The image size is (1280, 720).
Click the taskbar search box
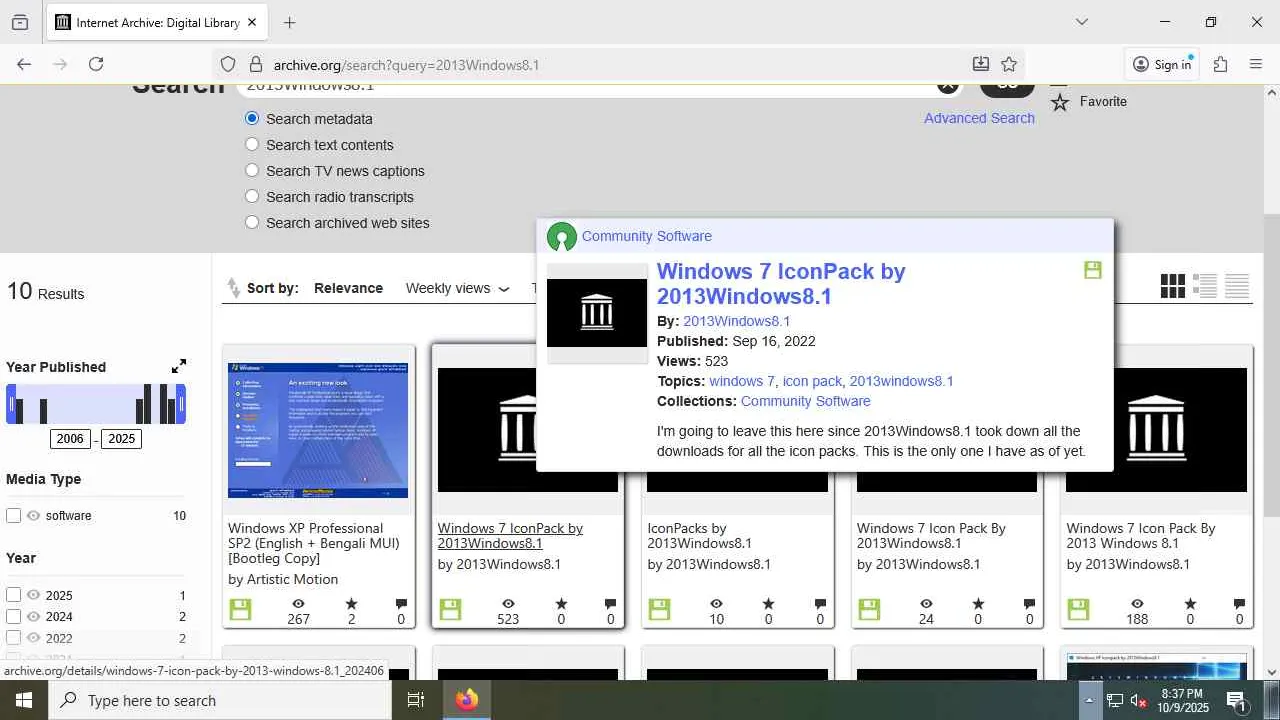click(x=220, y=700)
